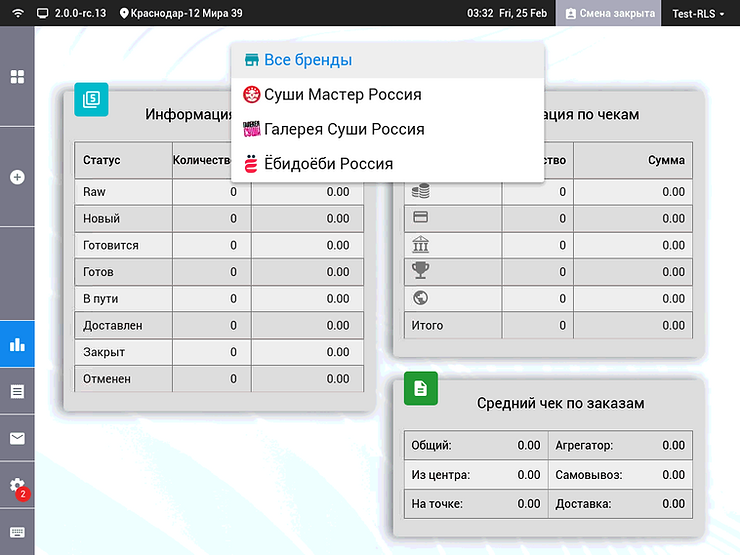Click the Статус column header
Image resolution: width=740 pixels, height=555 pixels.
click(x=123, y=160)
